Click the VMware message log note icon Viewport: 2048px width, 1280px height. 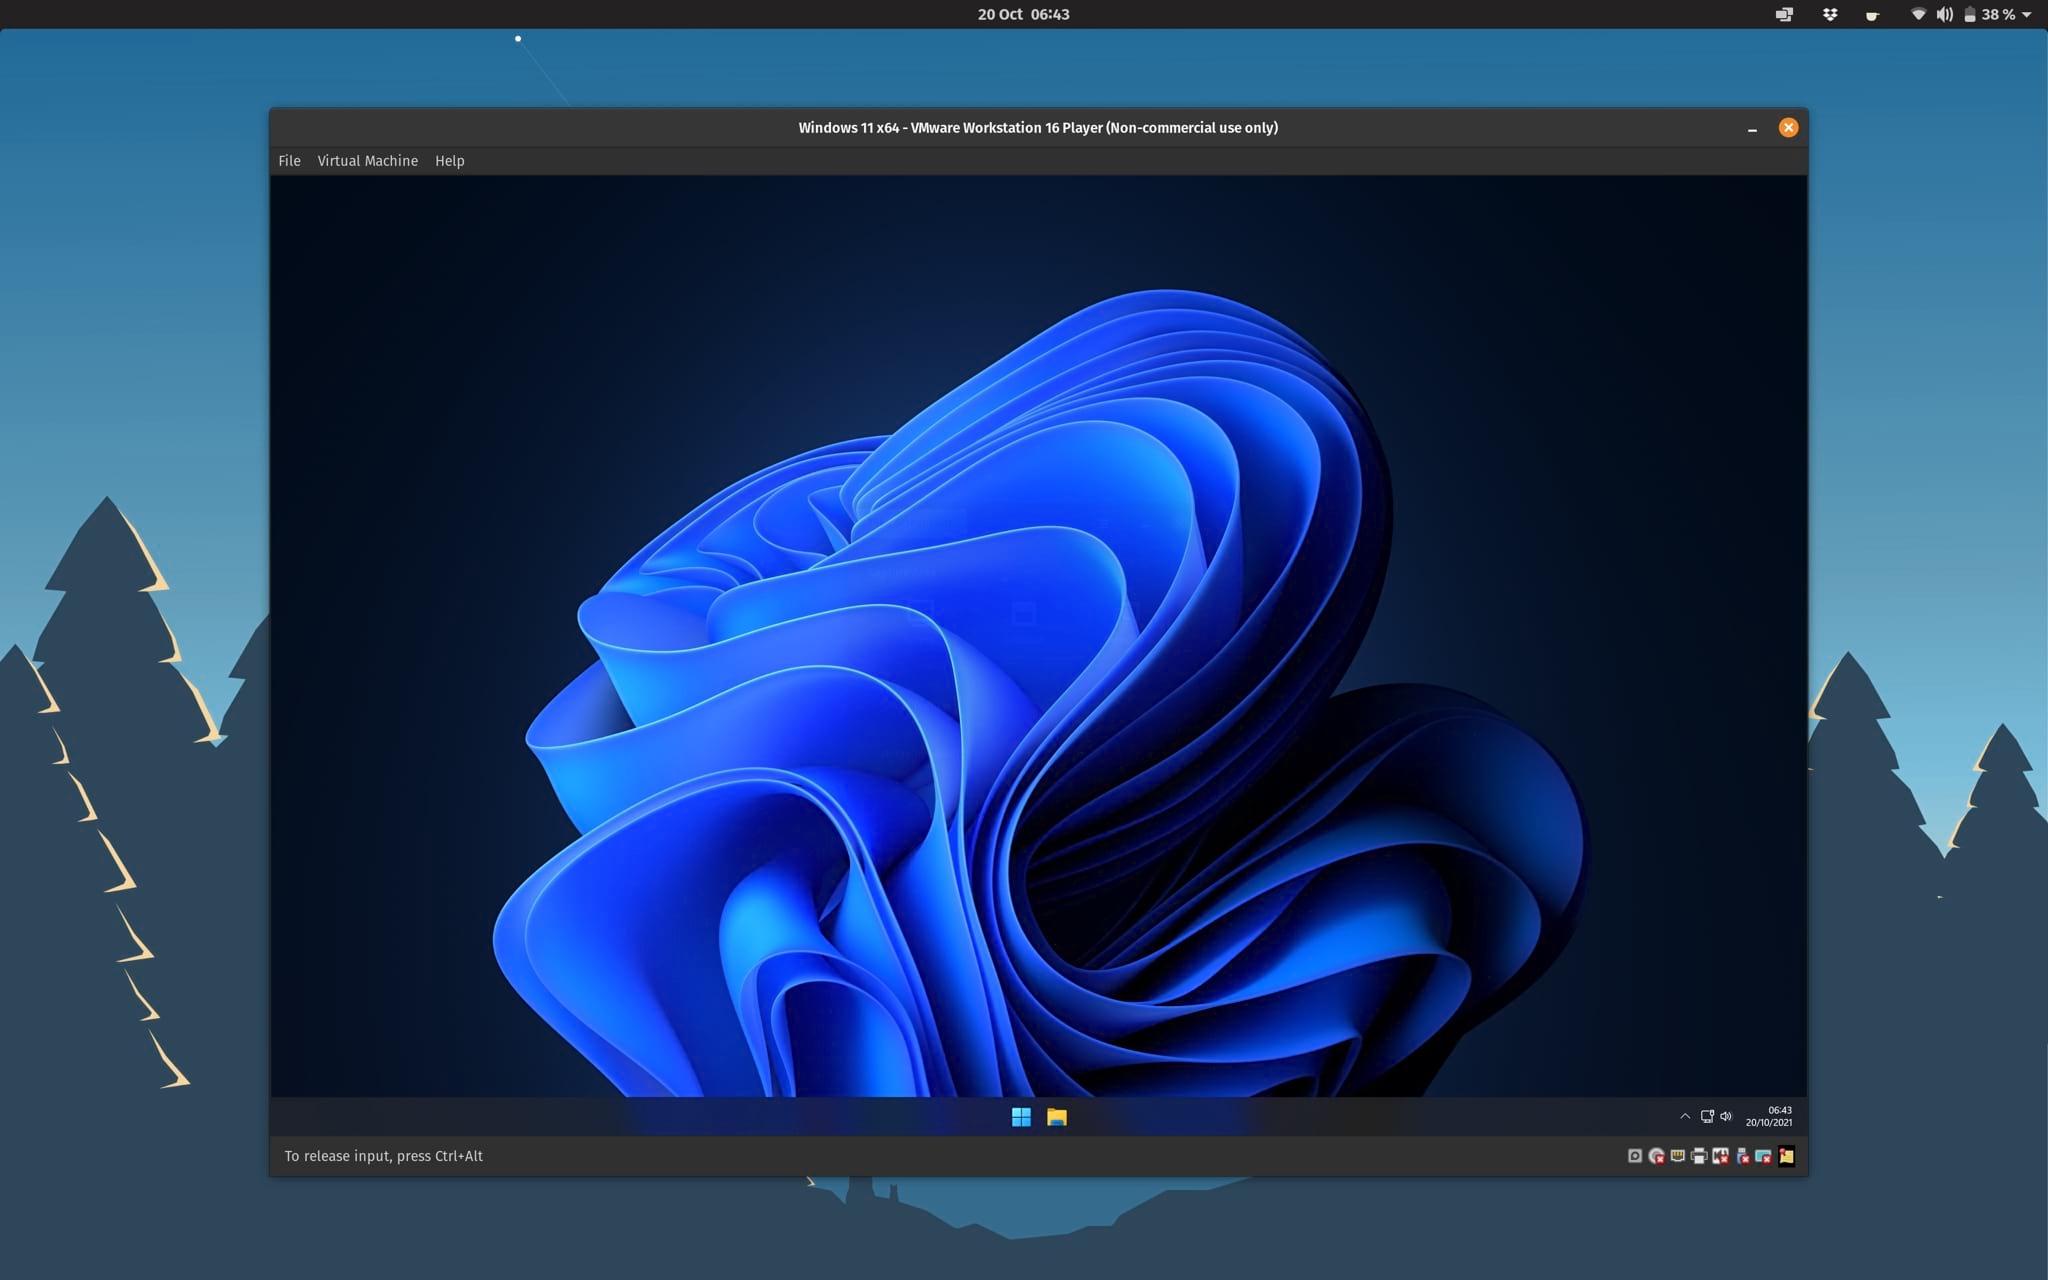tap(1786, 1156)
